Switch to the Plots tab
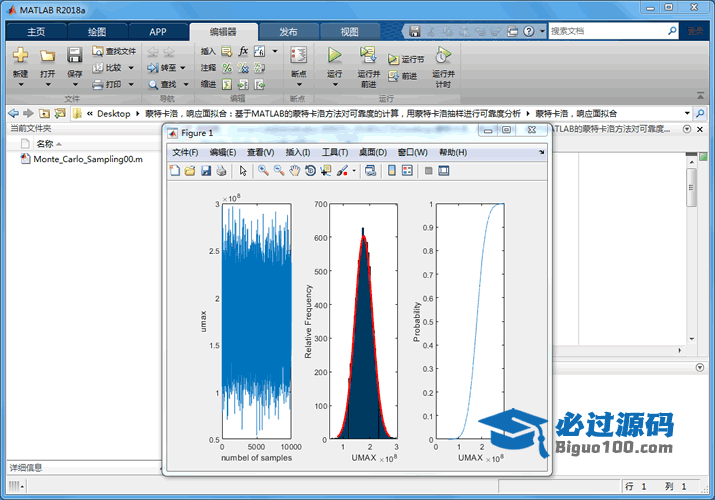Image resolution: width=715 pixels, height=500 pixels. pyautogui.click(x=97, y=31)
